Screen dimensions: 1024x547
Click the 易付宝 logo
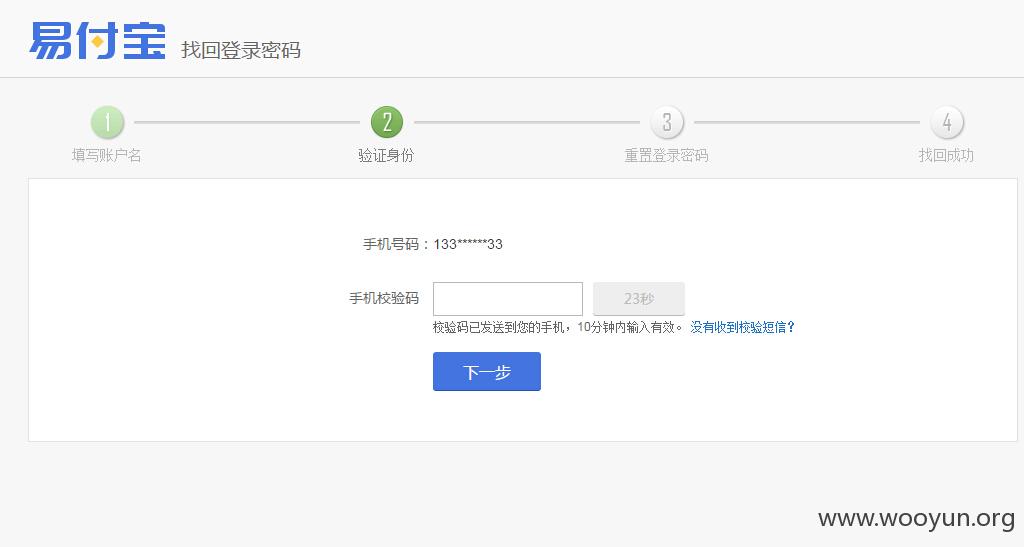(x=97, y=40)
